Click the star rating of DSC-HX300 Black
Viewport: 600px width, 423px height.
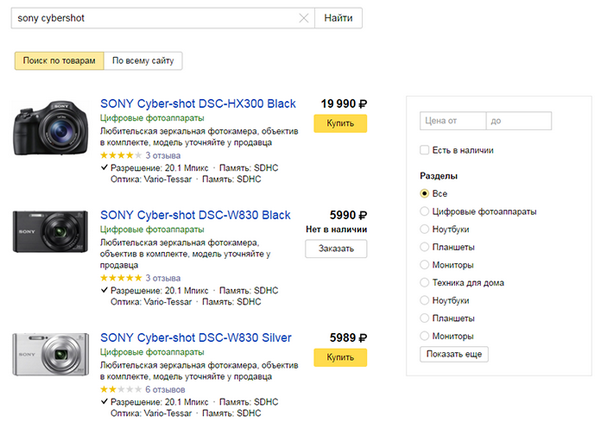(120, 156)
